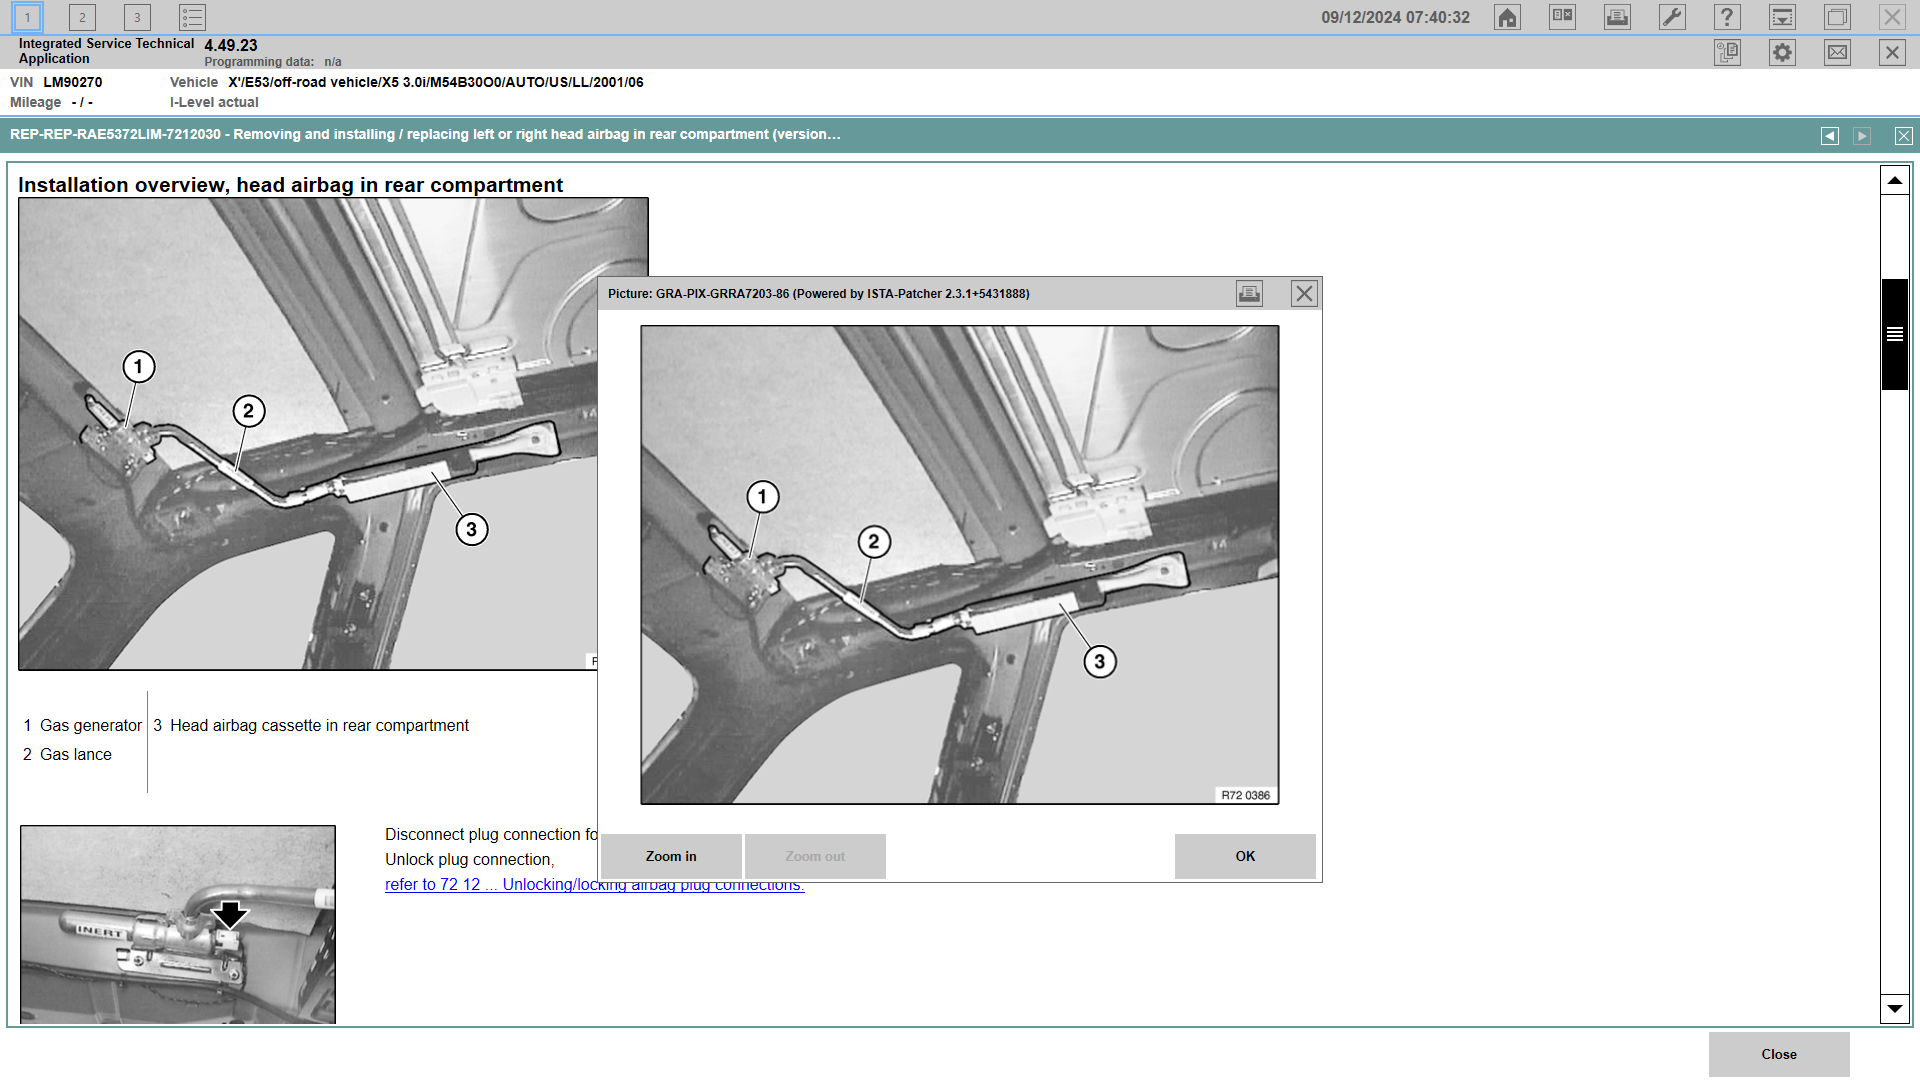This screenshot has width=1920, height=1080.
Task: Open the gear settings icon
Action: click(1782, 53)
